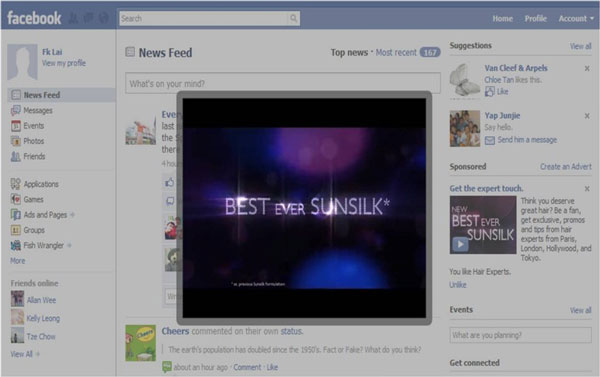Click the What's on your mind field
This screenshot has width=600, height=377.
(283, 83)
